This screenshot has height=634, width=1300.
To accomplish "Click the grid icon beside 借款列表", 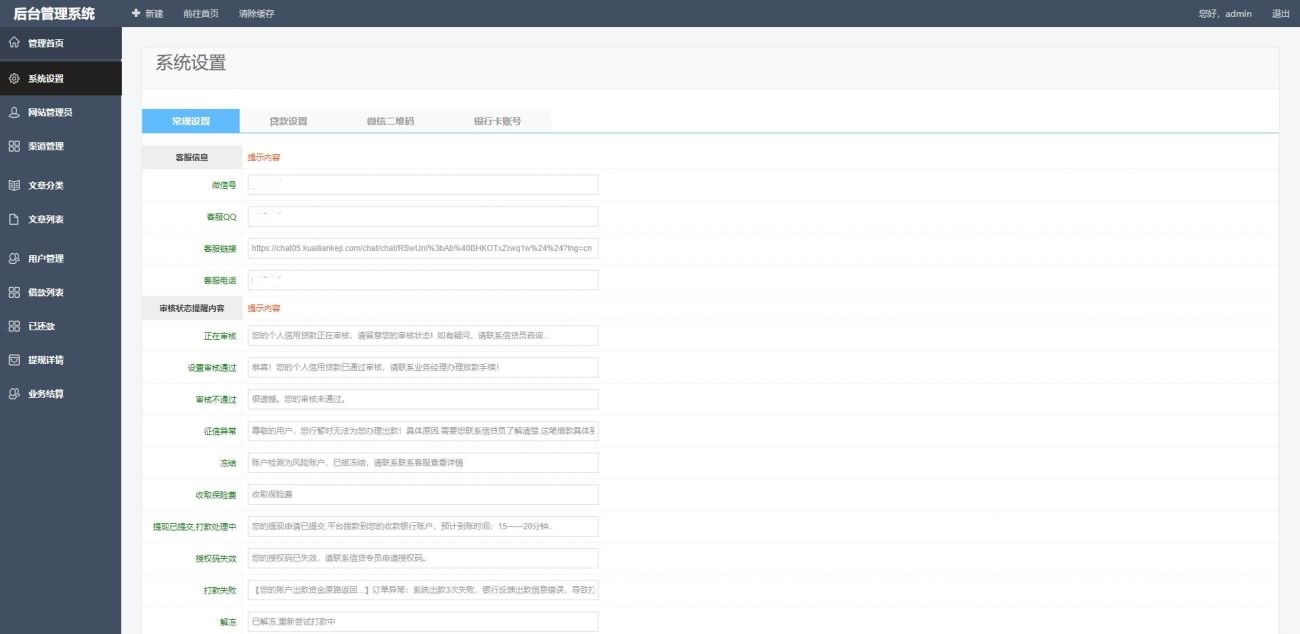I will point(14,292).
